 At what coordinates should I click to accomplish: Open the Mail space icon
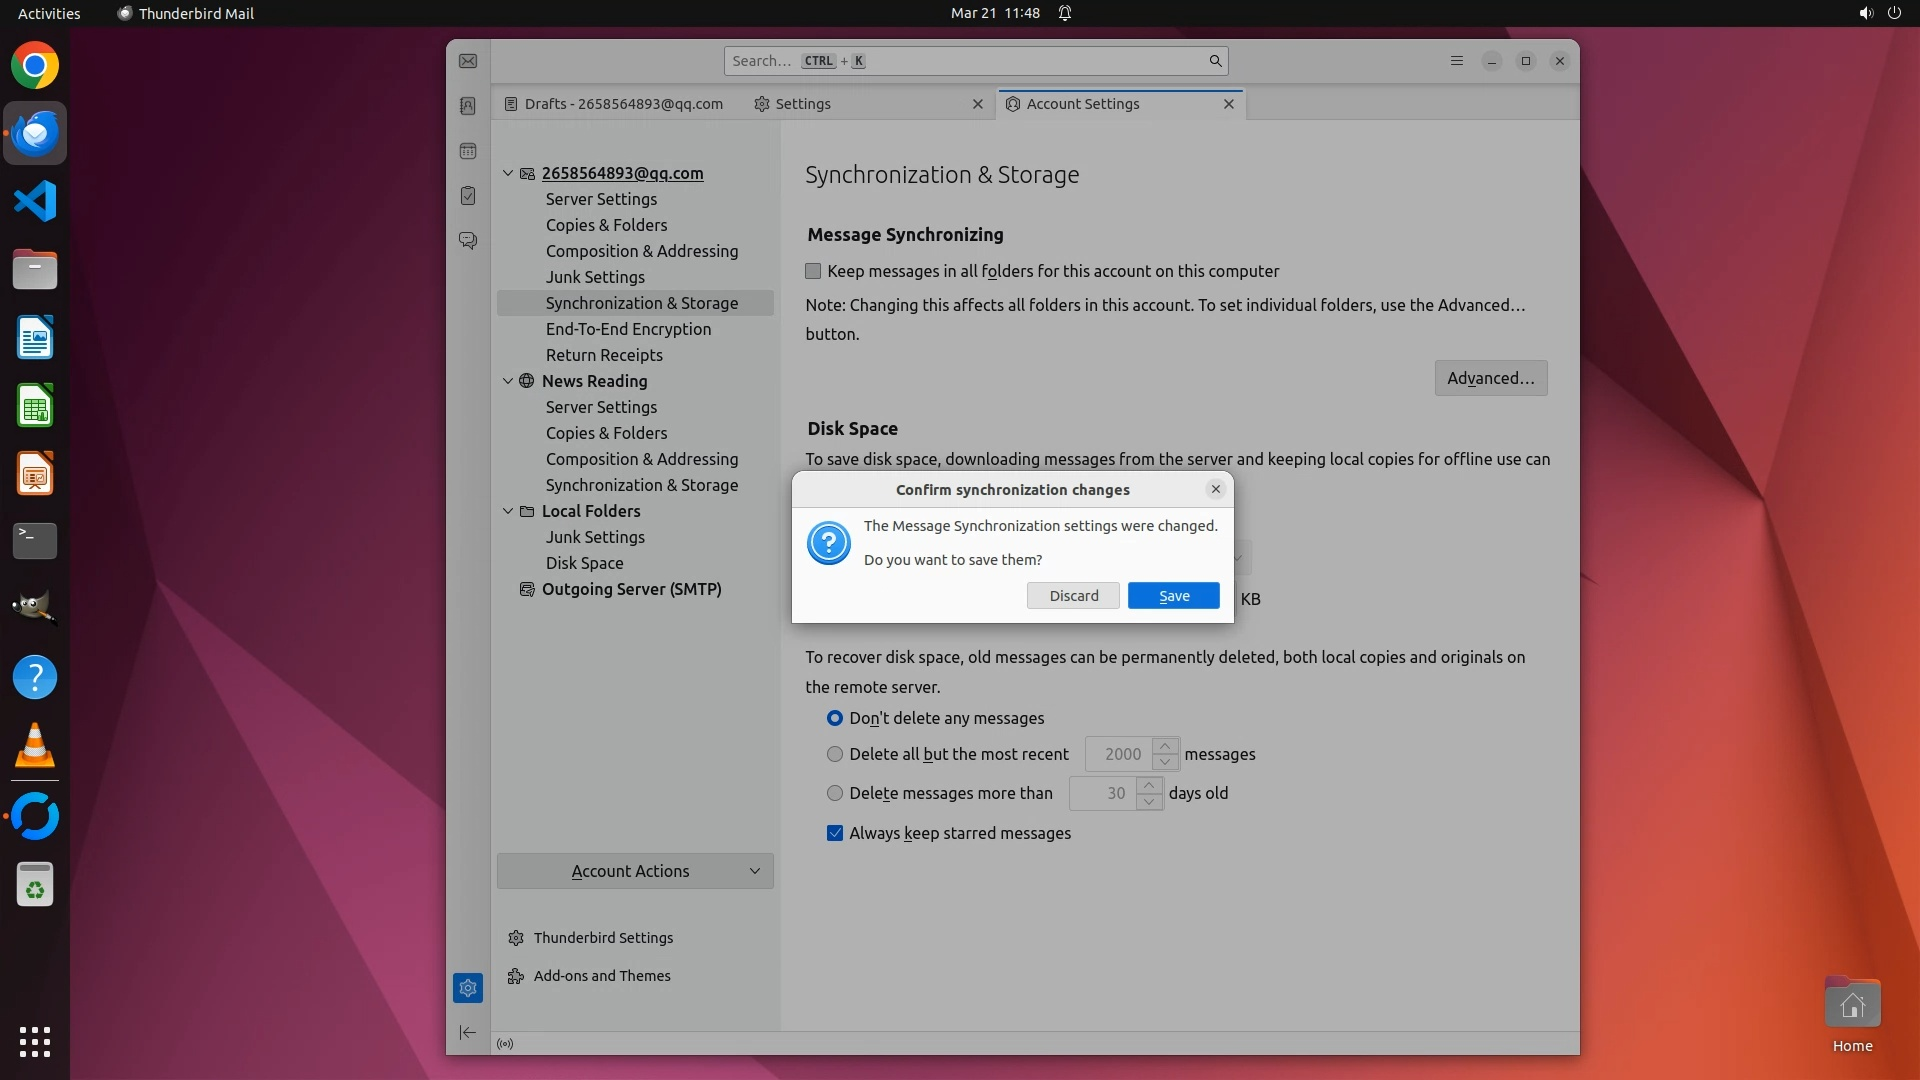(x=468, y=61)
